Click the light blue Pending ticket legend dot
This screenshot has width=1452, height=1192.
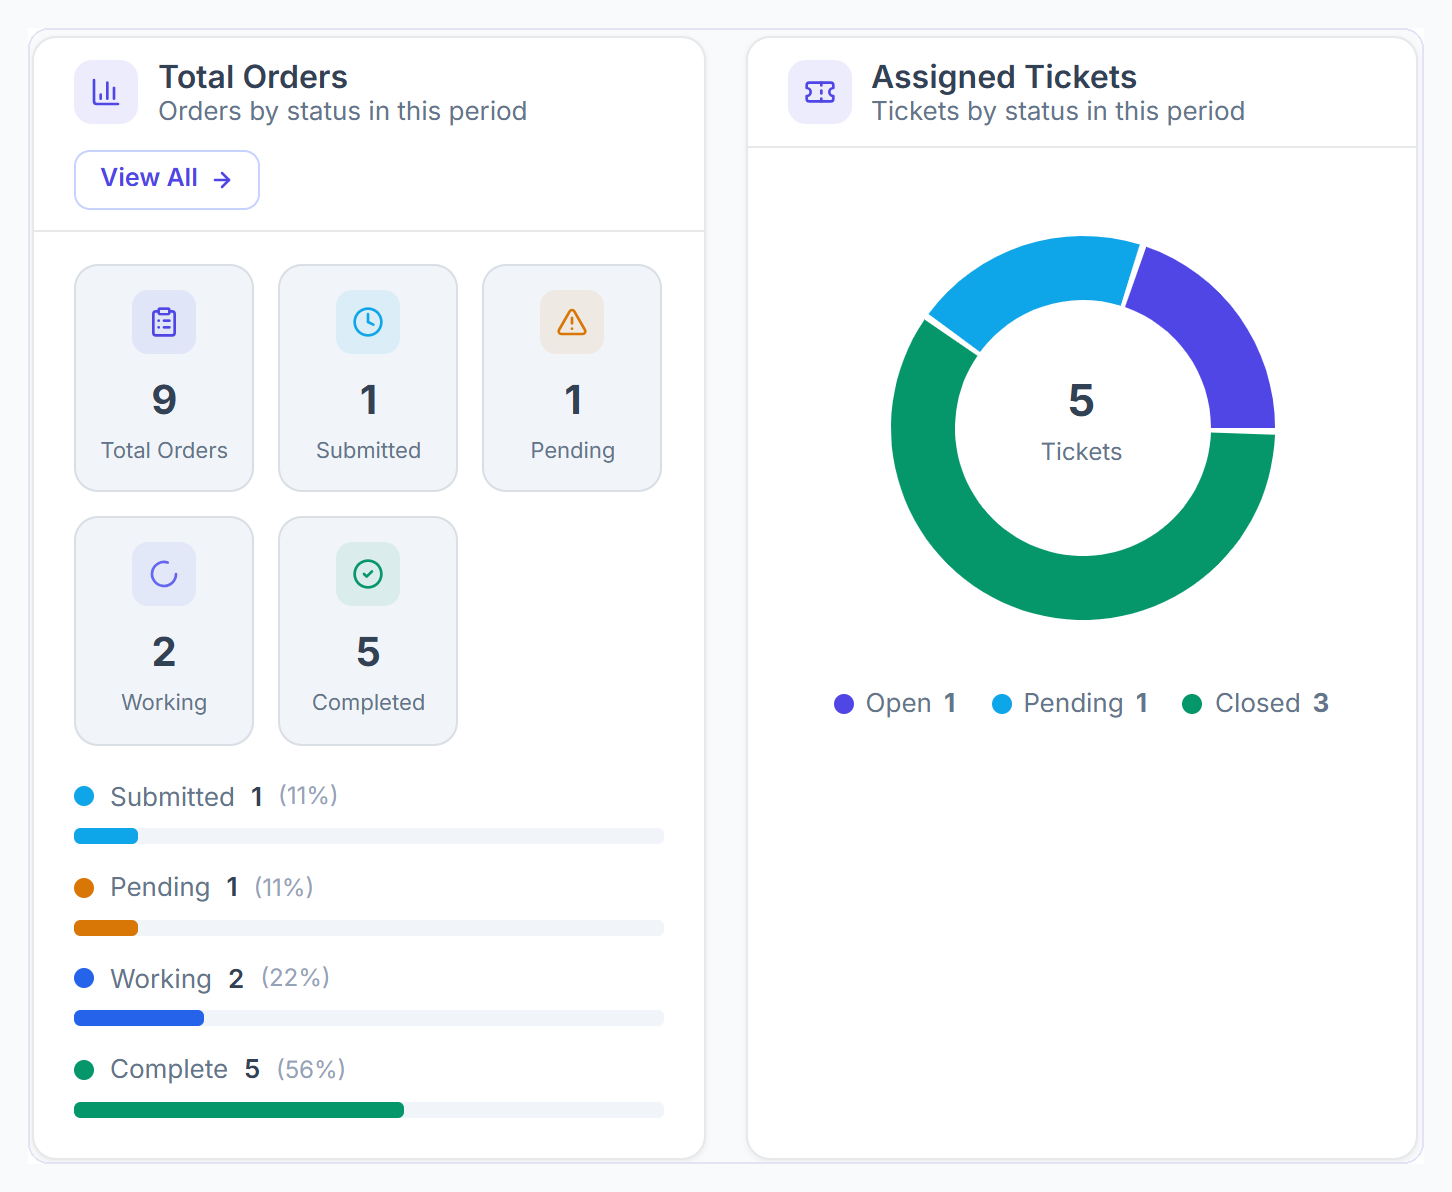click(x=1002, y=704)
